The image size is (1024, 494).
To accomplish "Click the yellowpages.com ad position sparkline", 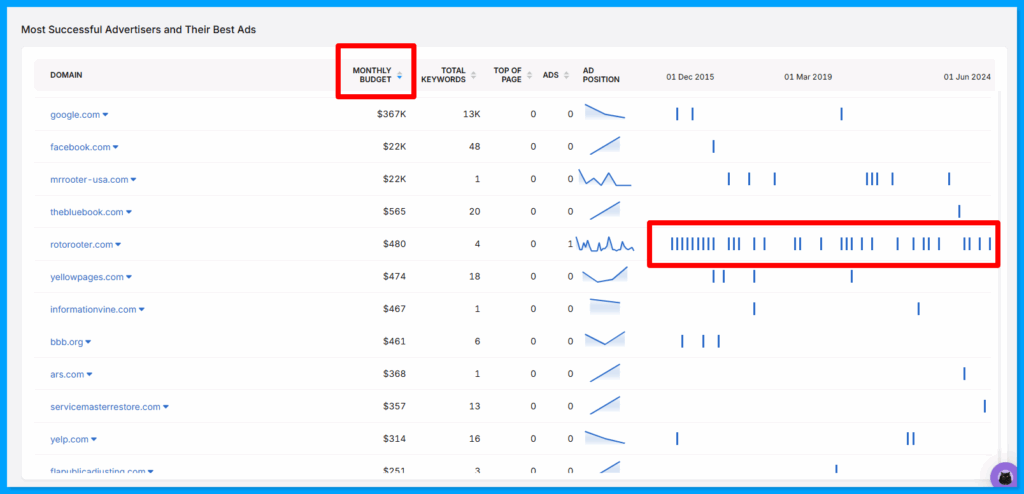I will coord(605,274).
